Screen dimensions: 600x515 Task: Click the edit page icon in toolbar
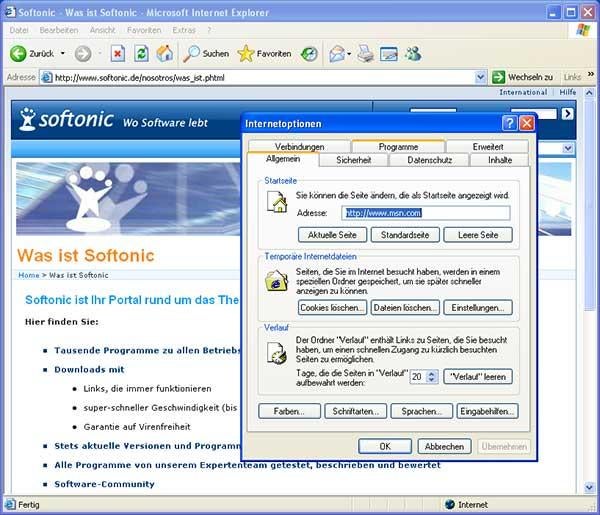(x=388, y=54)
